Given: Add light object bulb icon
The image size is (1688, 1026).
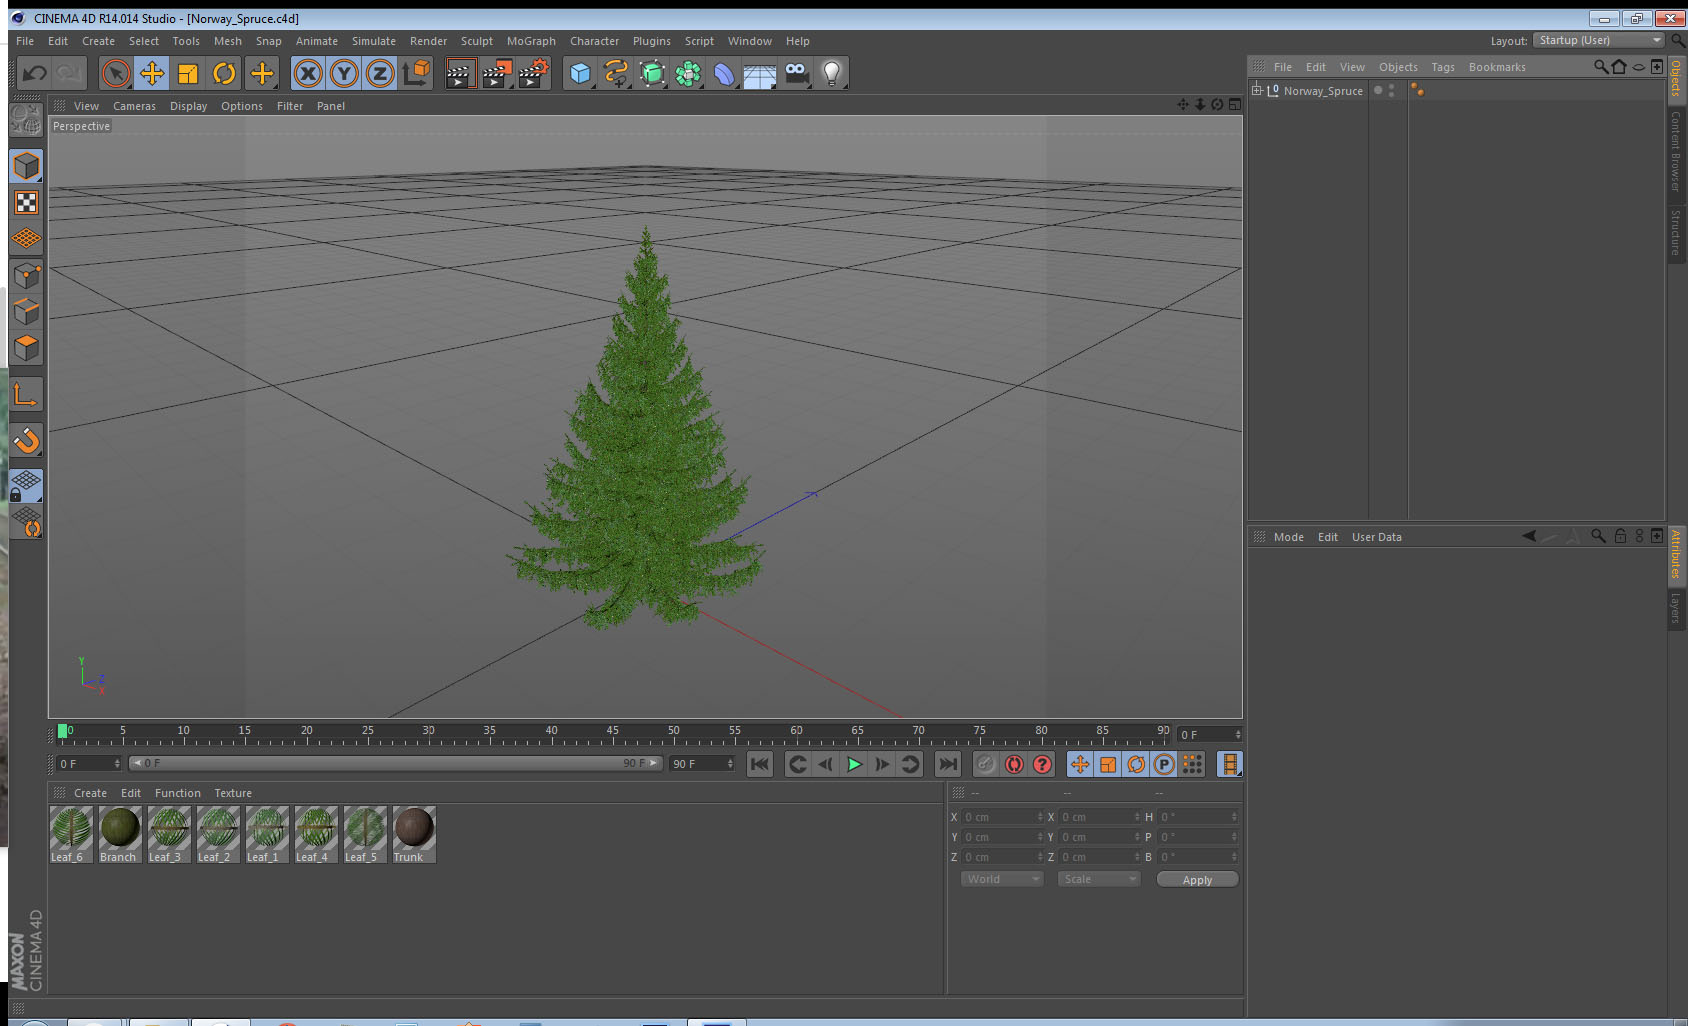Looking at the screenshot, I should (832, 73).
